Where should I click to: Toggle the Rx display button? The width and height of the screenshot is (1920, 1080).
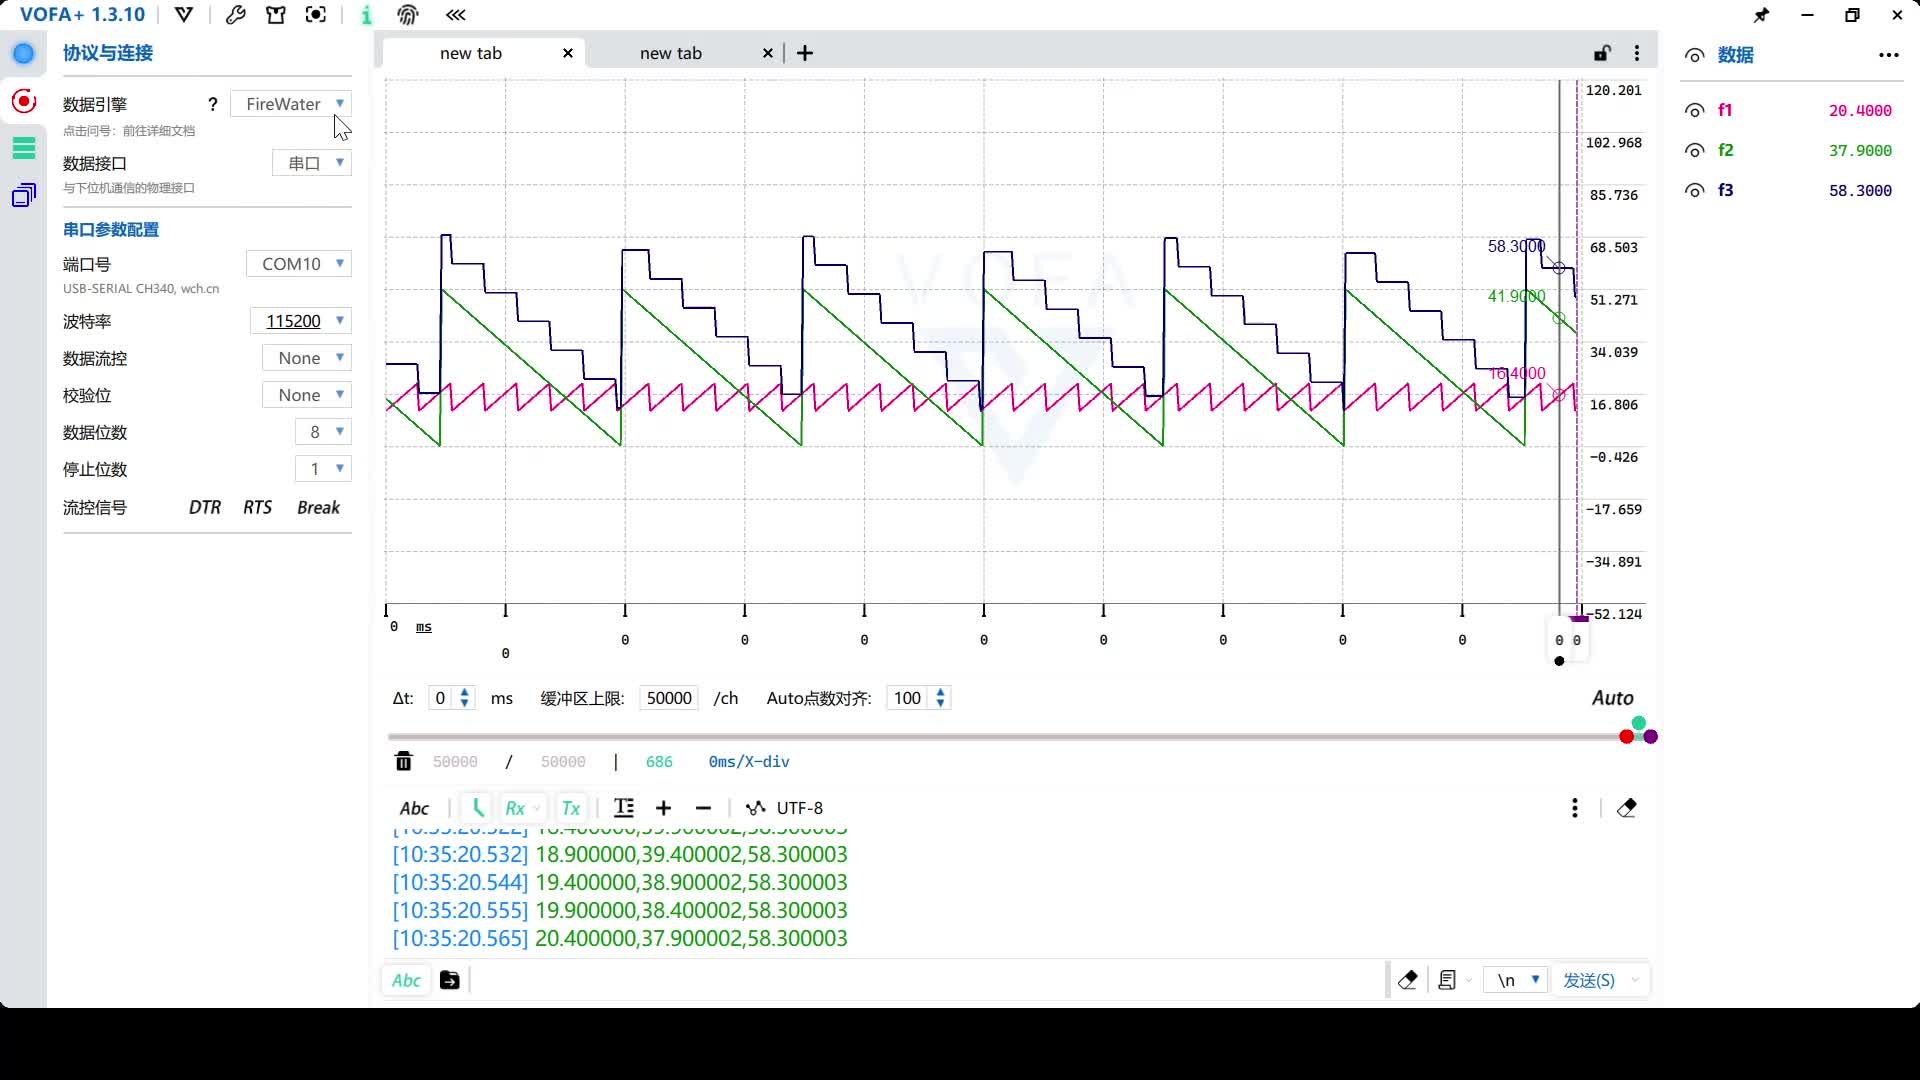[x=515, y=808]
